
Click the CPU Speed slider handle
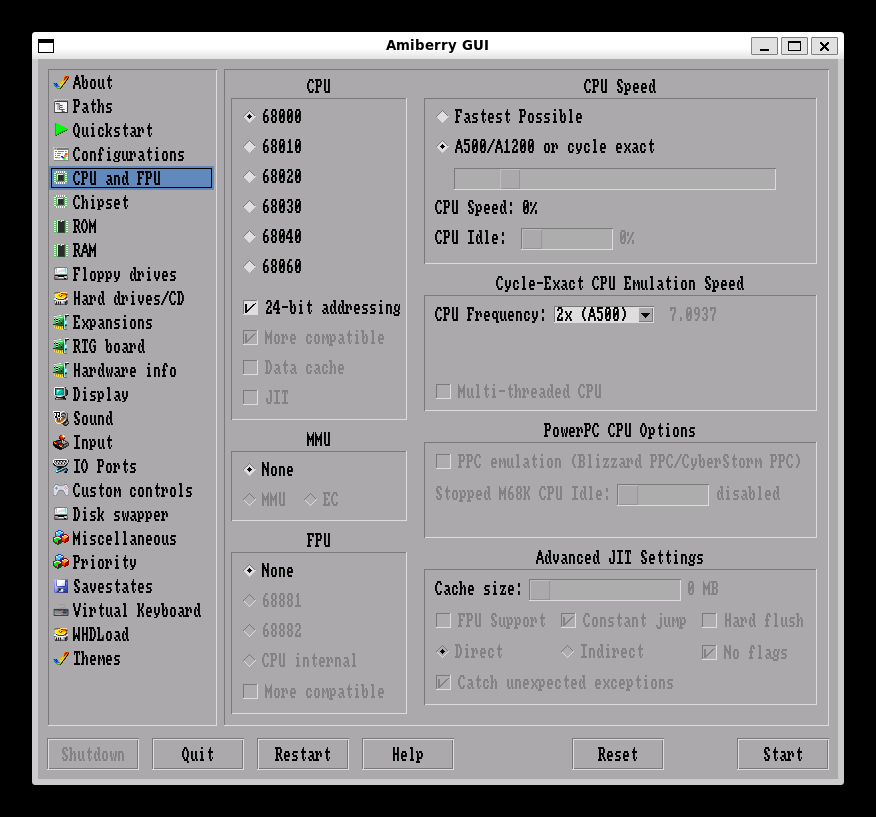(510, 179)
